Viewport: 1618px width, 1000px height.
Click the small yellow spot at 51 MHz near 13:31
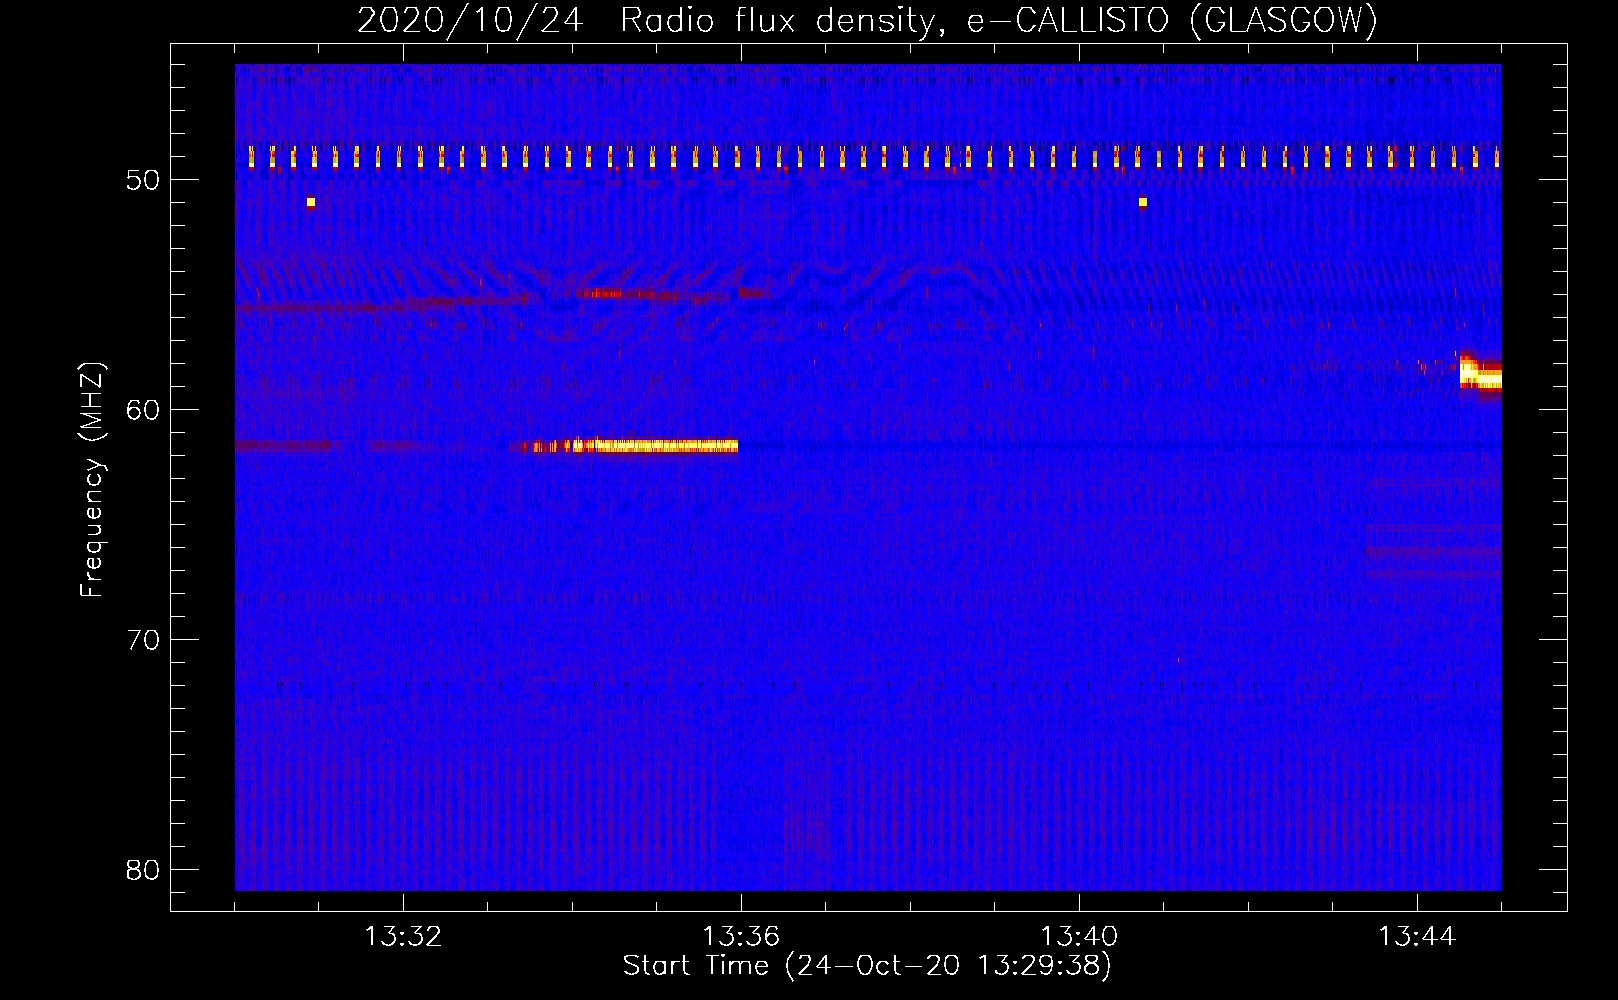pos(311,202)
